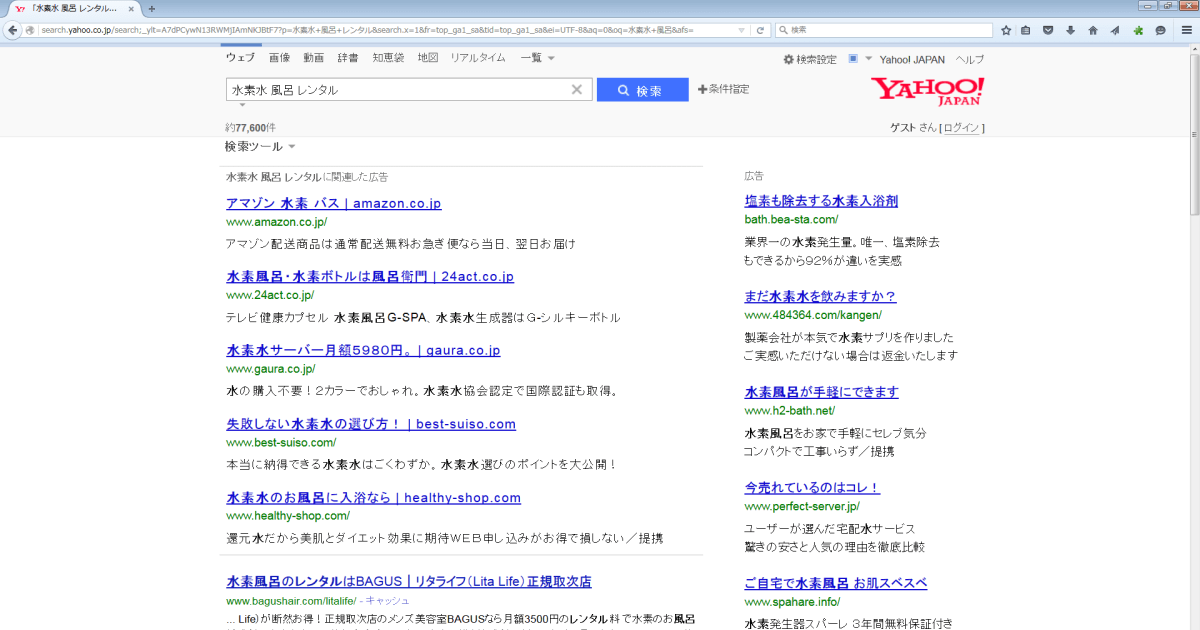Click the address bar URL field
The height and width of the screenshot is (630, 1200).
pos(390,30)
